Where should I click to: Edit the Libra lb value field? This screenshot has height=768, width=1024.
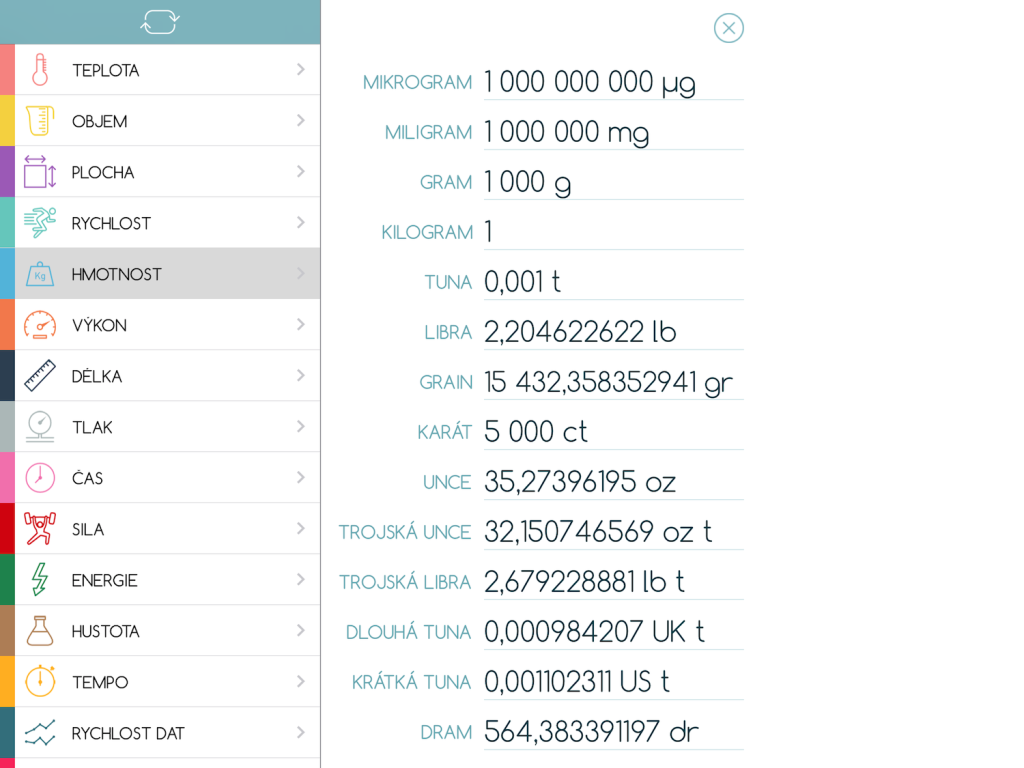point(613,333)
